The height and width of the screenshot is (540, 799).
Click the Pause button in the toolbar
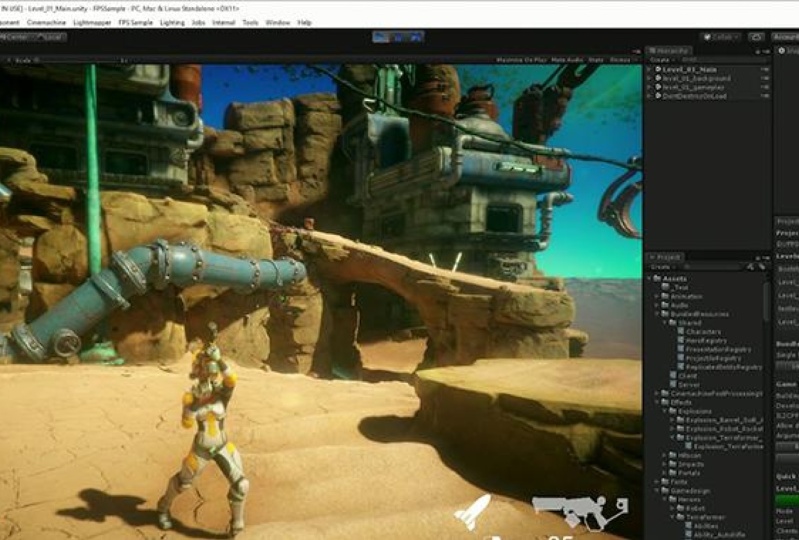[x=398, y=37]
